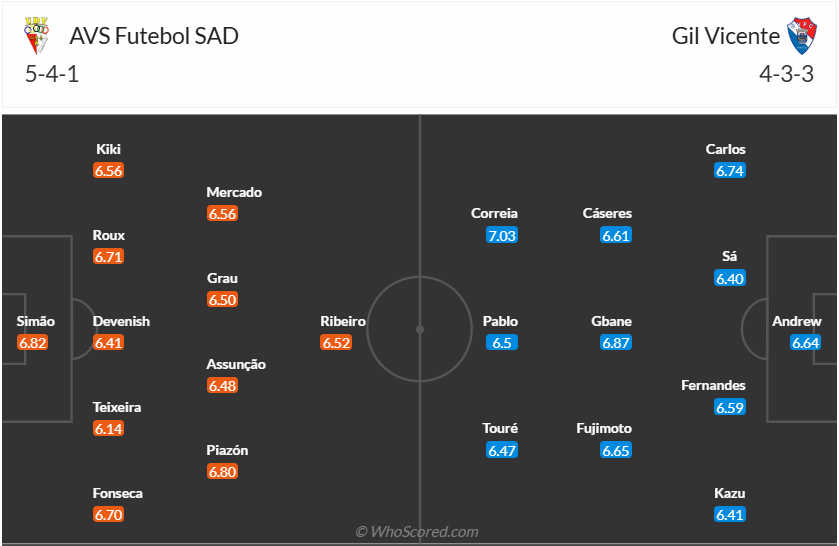Select goalkeeper Andrew's 6.64 rating badge

pyautogui.click(x=806, y=343)
